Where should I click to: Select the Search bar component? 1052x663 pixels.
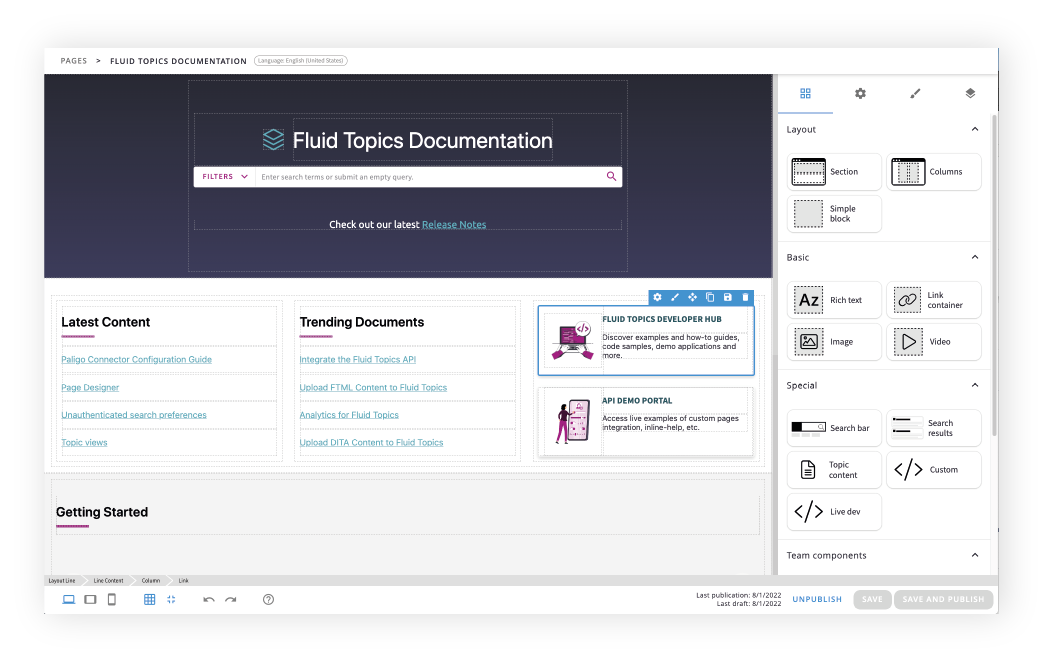(x=834, y=428)
